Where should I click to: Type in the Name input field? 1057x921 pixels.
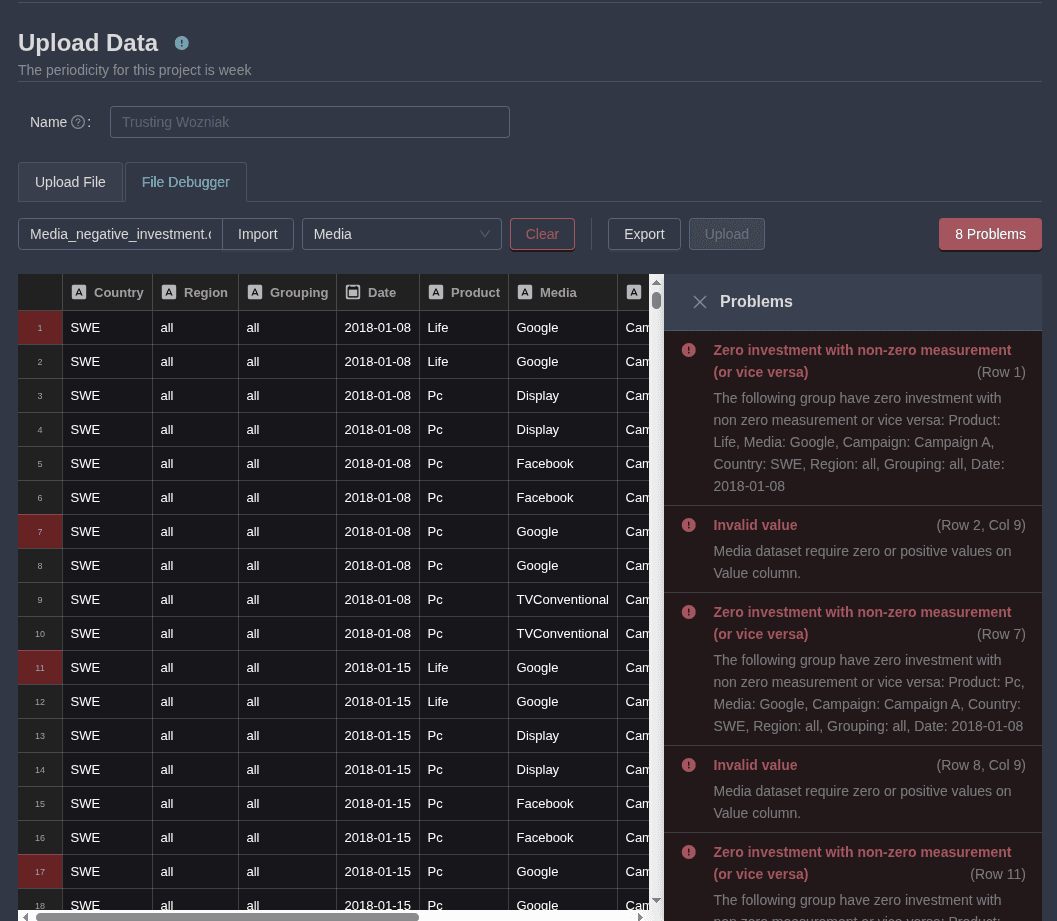click(x=309, y=122)
